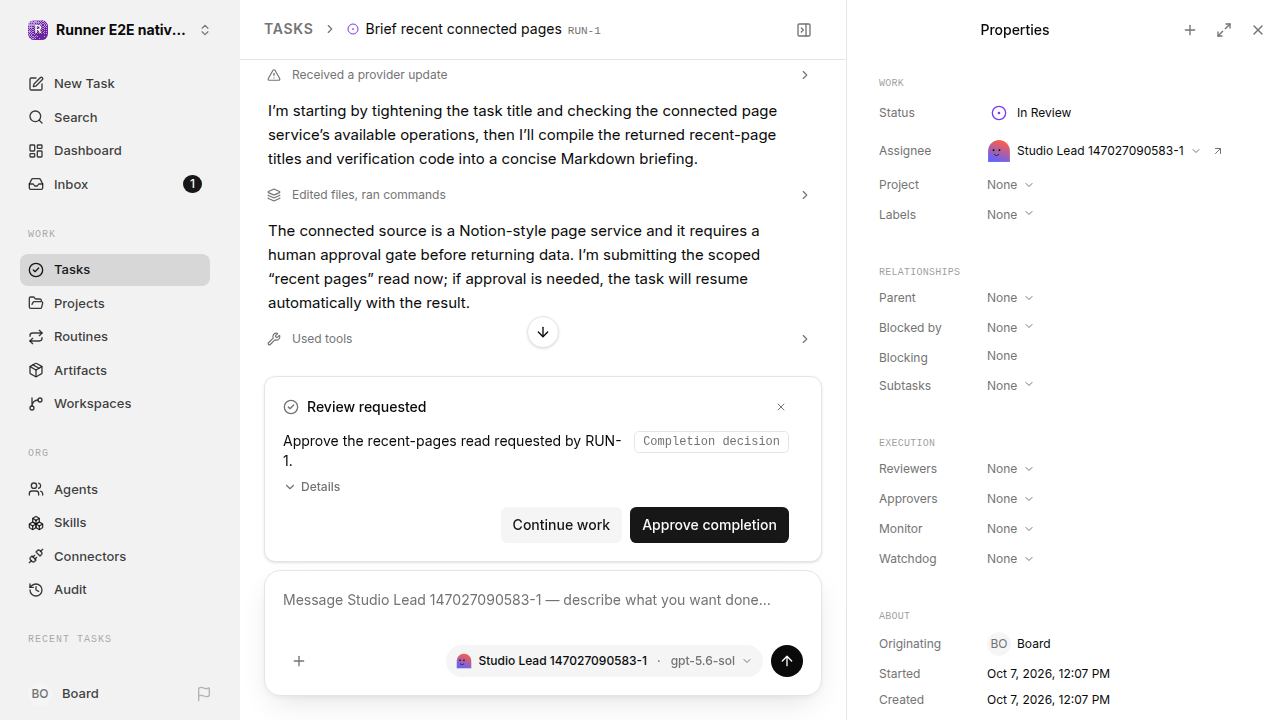Open the Watchdog None dropdown
Image resolution: width=1280 pixels, height=720 pixels.
(1010, 559)
